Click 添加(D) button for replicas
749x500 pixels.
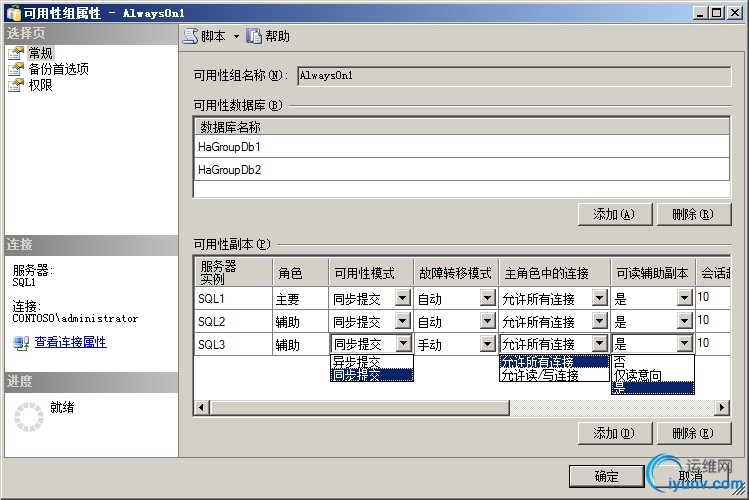(615, 433)
